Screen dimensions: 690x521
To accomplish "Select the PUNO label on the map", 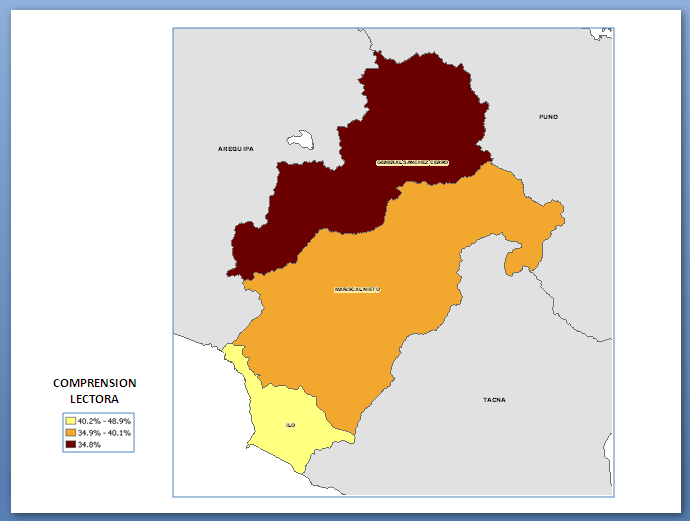I will point(548,117).
